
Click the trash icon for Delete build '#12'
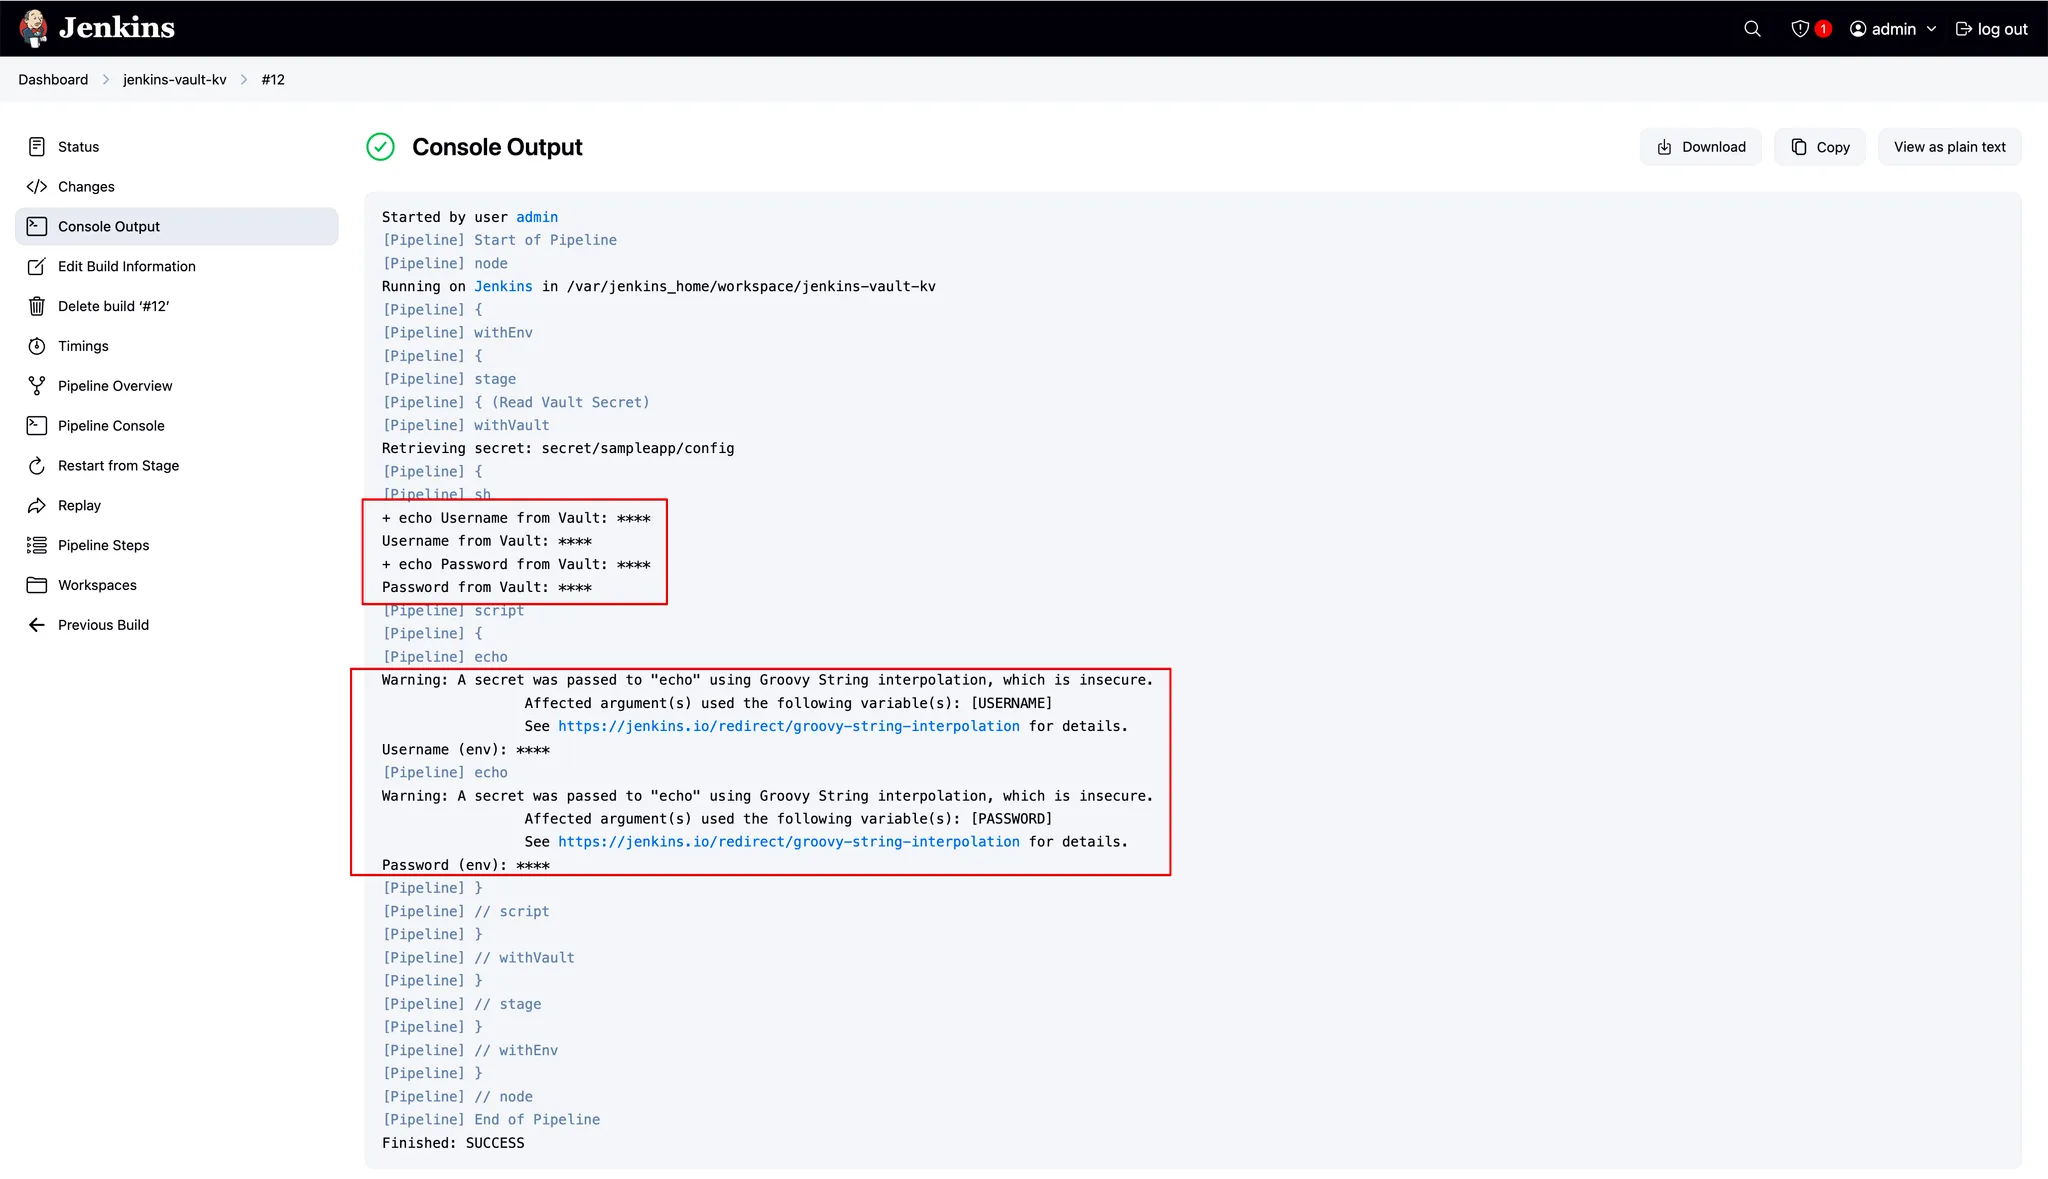[37, 306]
